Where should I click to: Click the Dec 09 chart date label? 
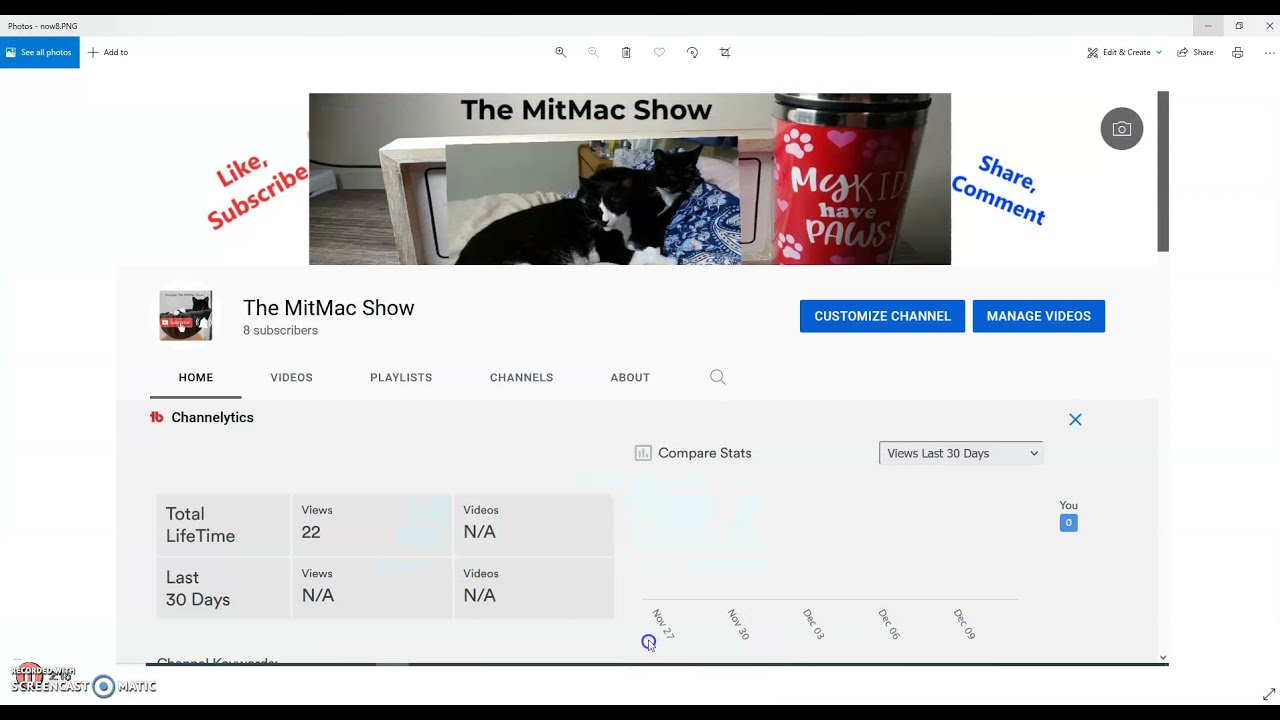(x=964, y=624)
